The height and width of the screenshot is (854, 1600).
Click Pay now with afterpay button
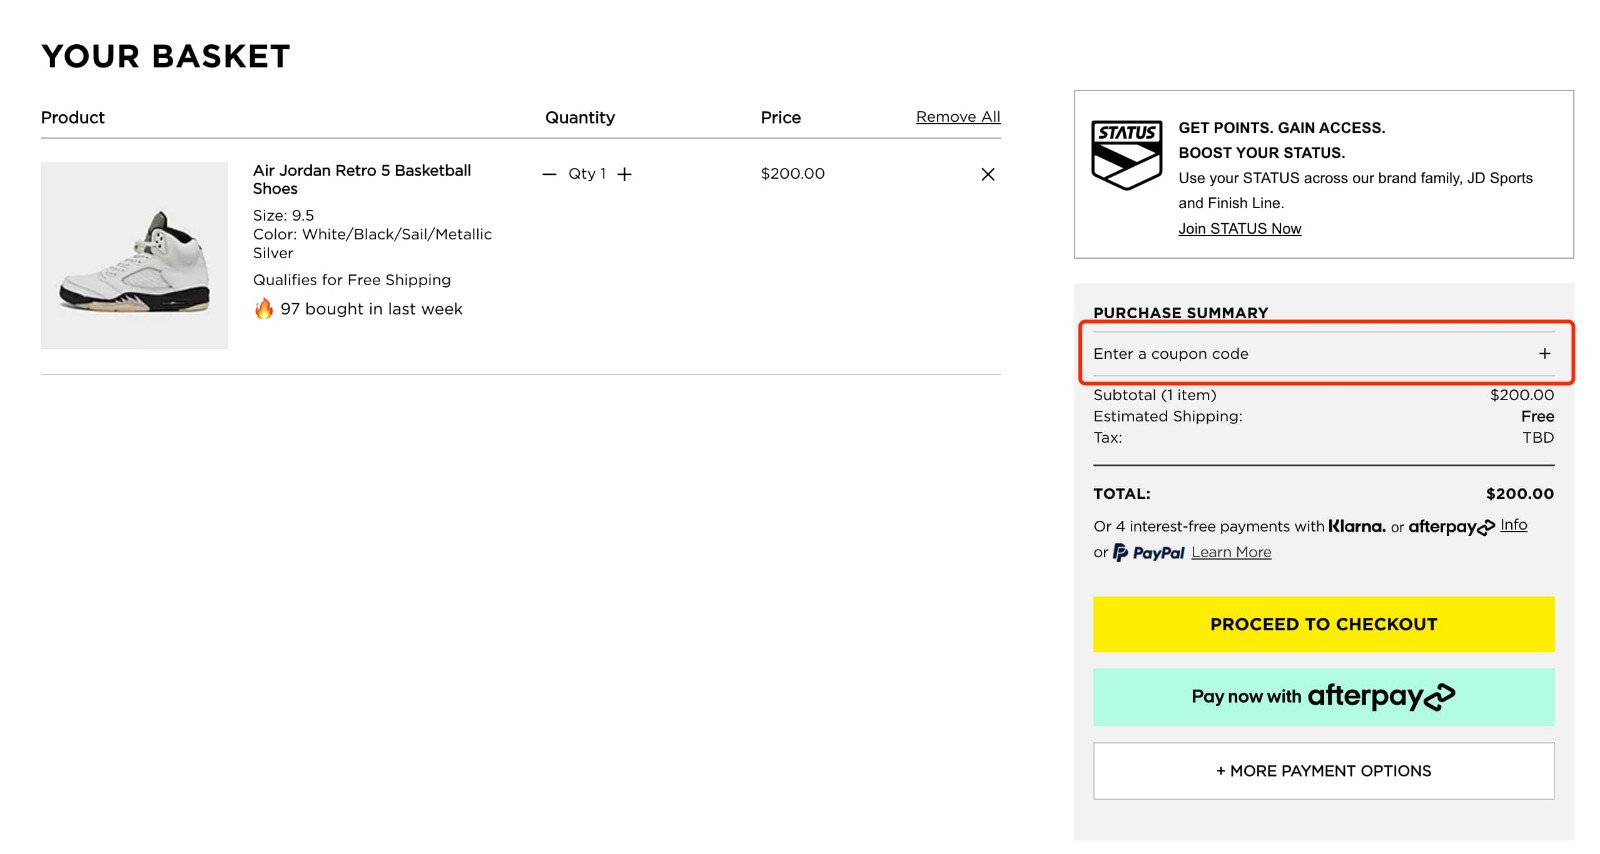tap(1324, 697)
